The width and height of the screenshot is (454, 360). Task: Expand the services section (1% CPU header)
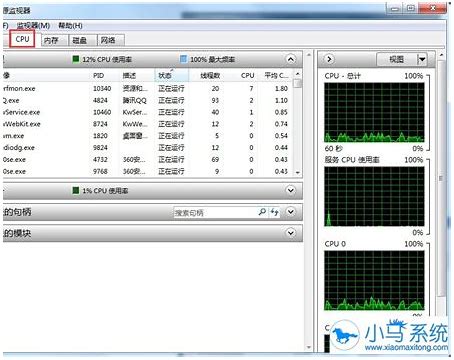tap(291, 190)
